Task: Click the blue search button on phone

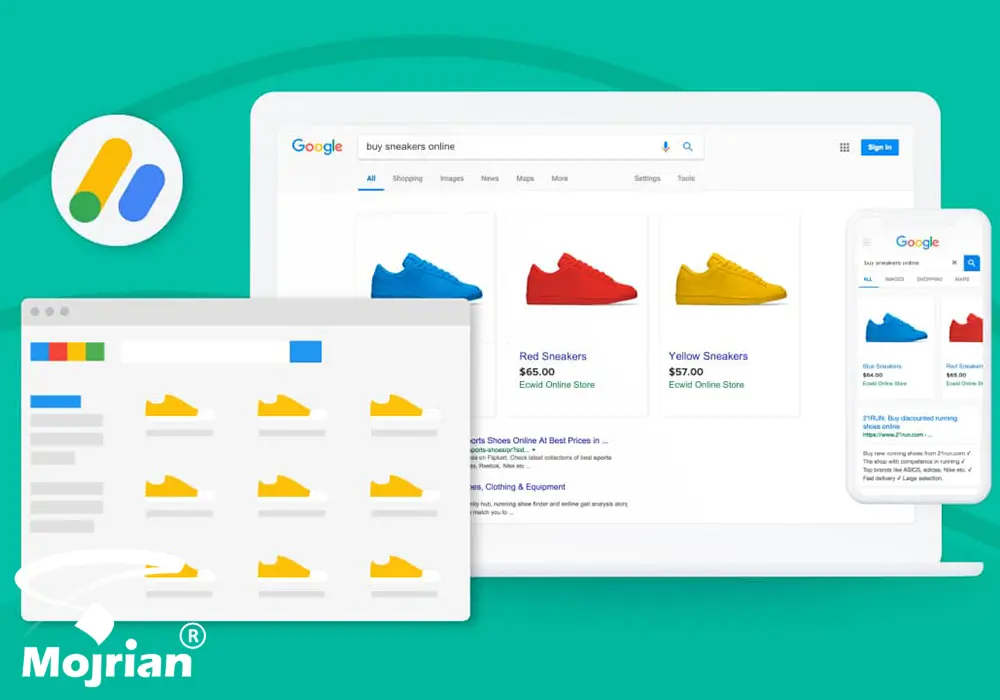Action: [971, 263]
